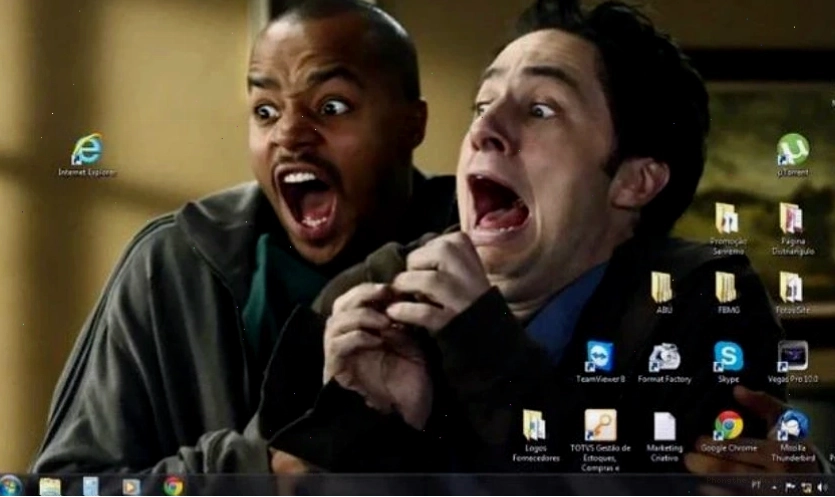The image size is (835, 497).
Task: Select the TOTVS Gestão de Estoques shortcut
Action: tap(600, 441)
